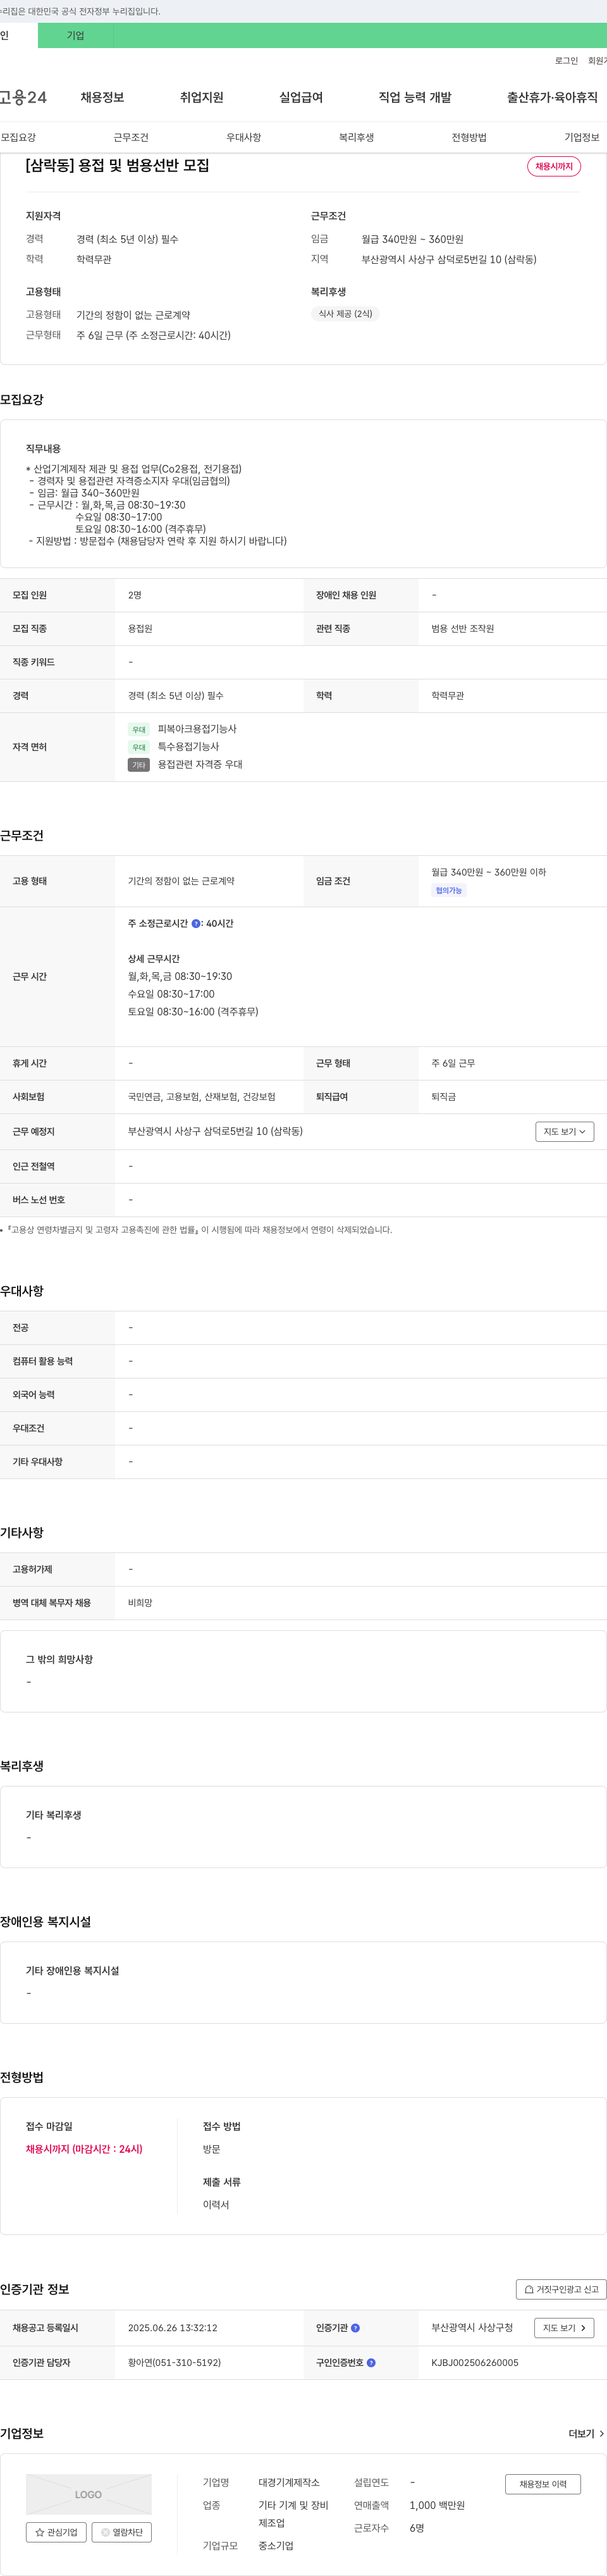Open 지도 보기 for 부산광역시 사상구청
The image size is (607, 2576).
(x=565, y=2328)
